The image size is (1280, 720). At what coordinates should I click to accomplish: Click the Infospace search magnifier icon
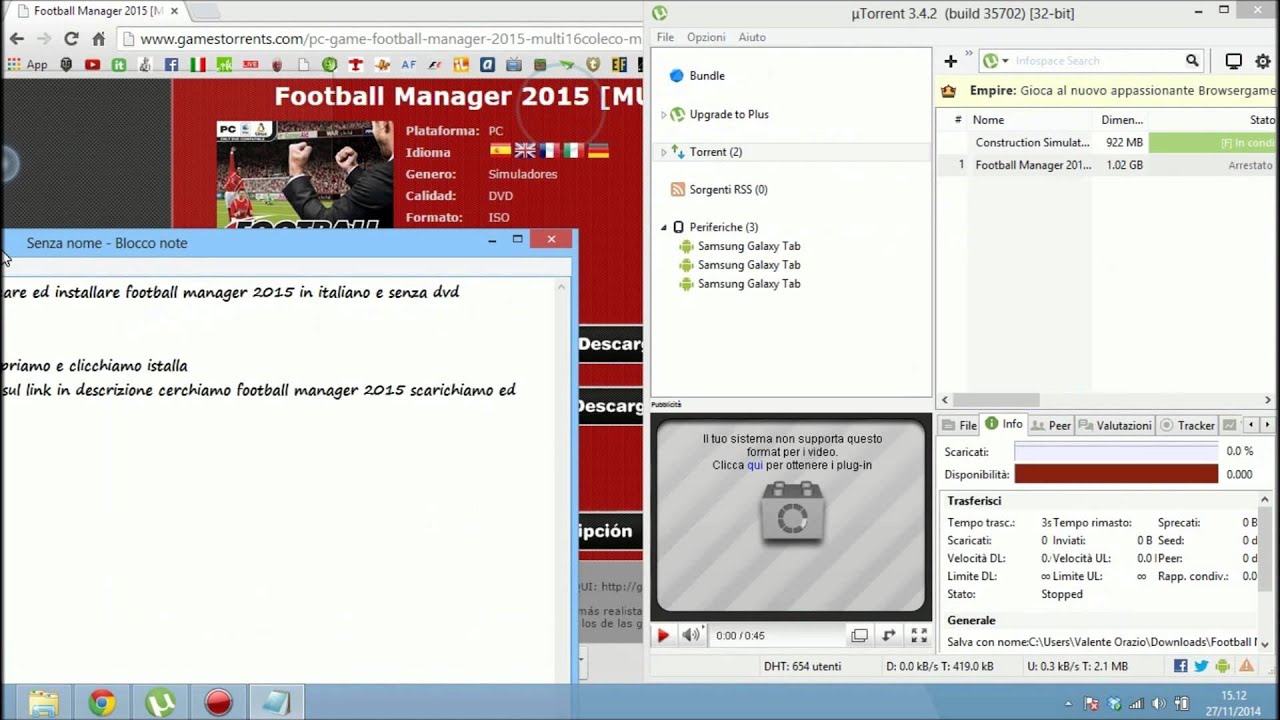(1192, 61)
